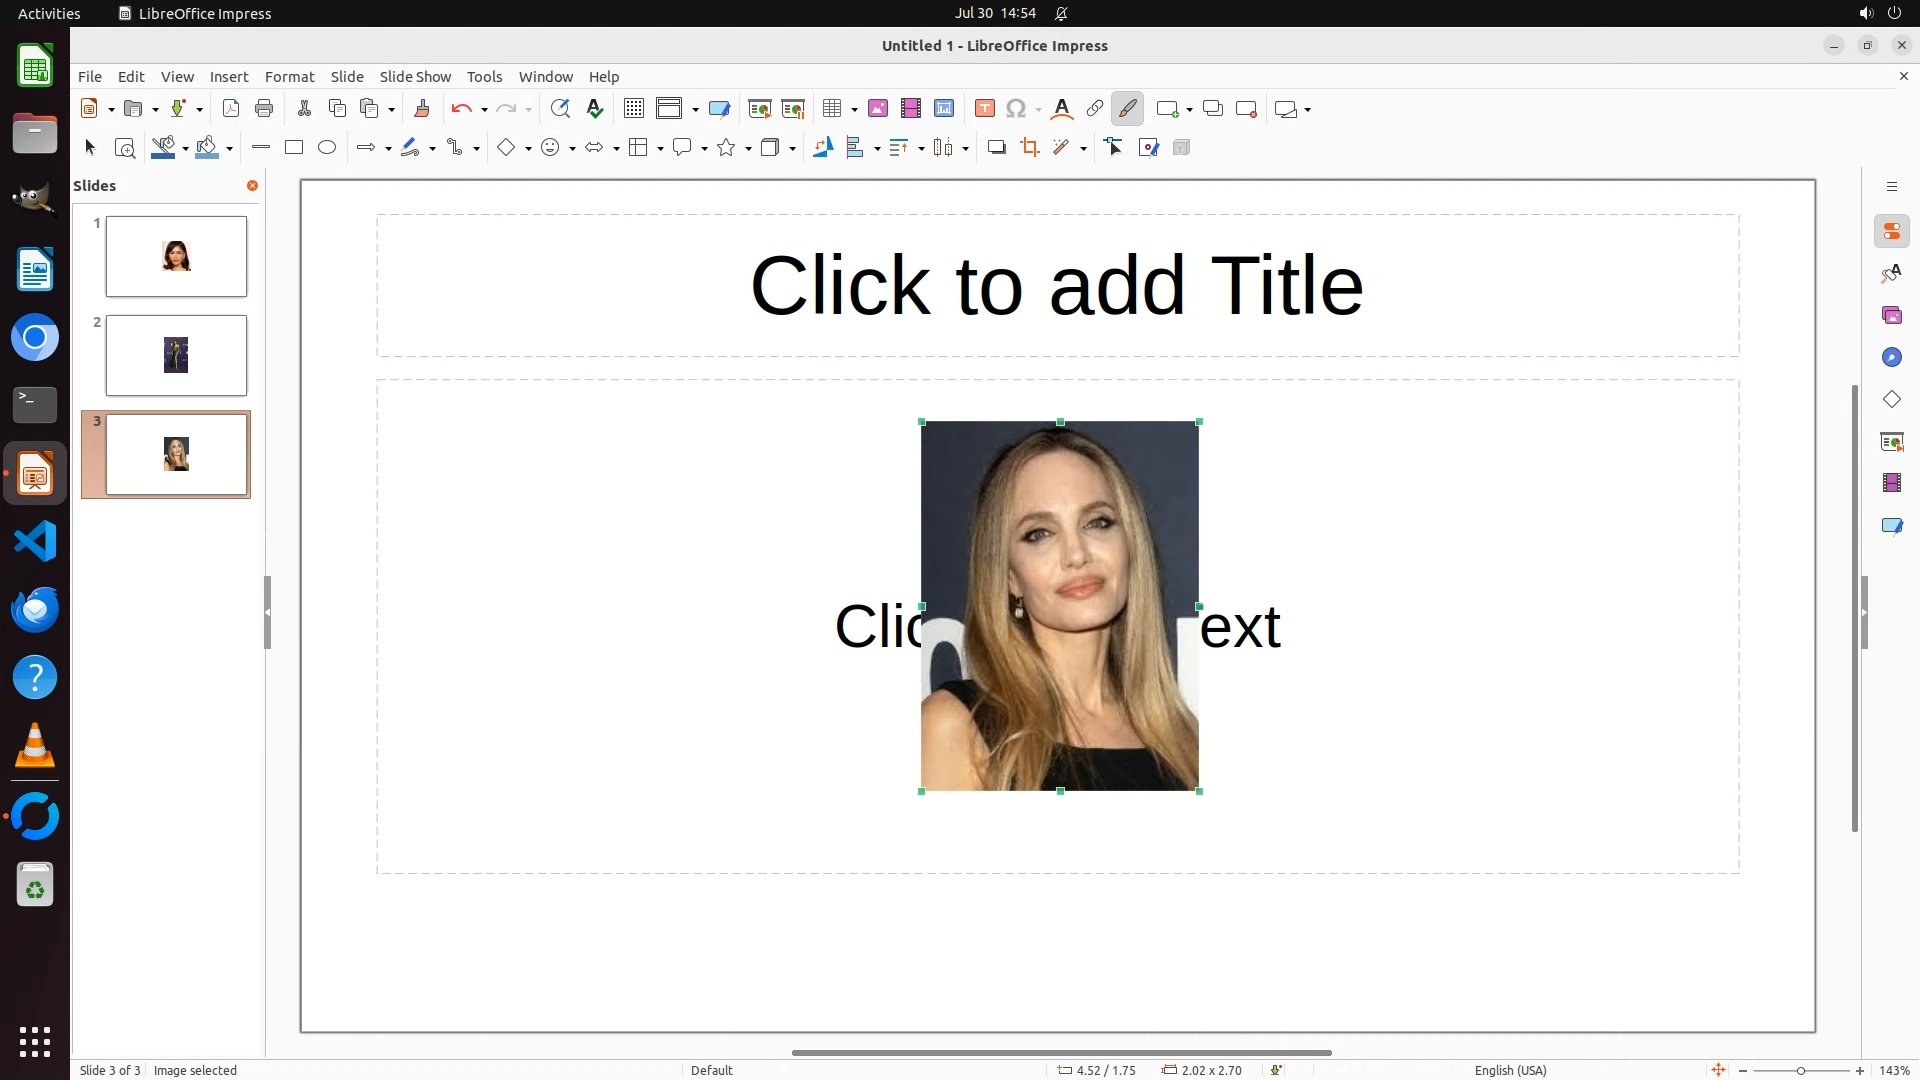The width and height of the screenshot is (1920, 1080).
Task: Open the Gallery panel in the sidebar
Action: tap(1891, 316)
